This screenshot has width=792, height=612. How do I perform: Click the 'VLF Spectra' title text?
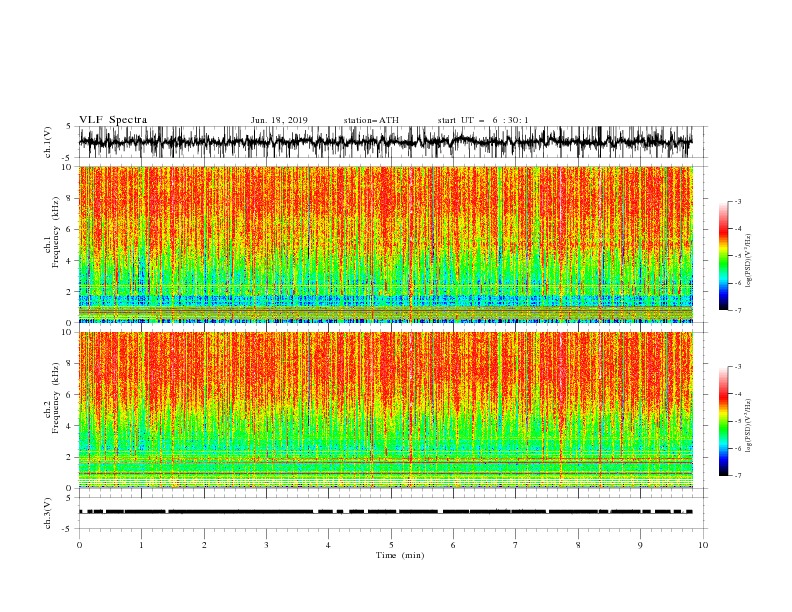(113, 120)
